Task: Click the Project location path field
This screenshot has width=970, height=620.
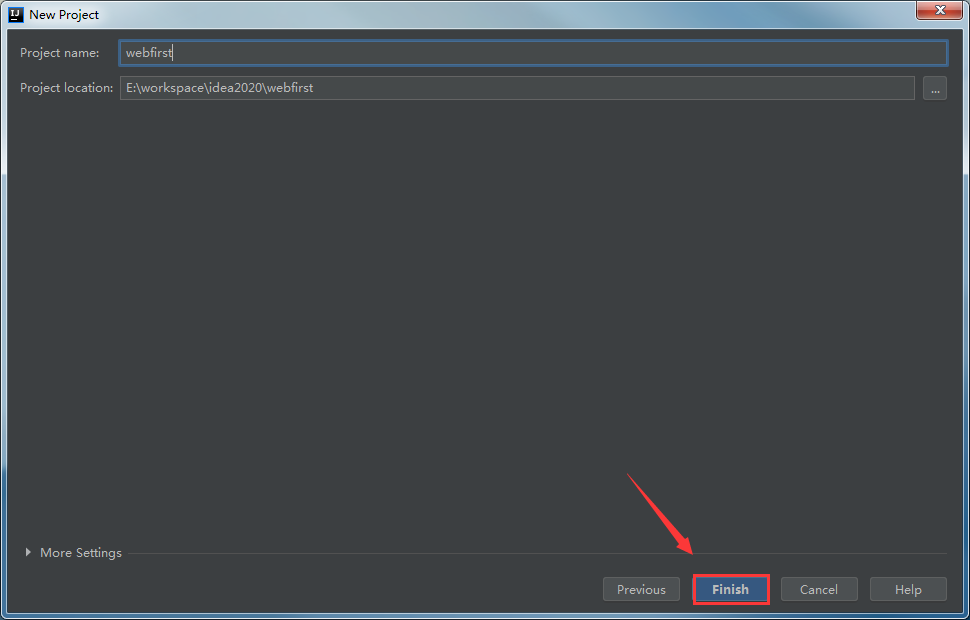Action: point(517,88)
